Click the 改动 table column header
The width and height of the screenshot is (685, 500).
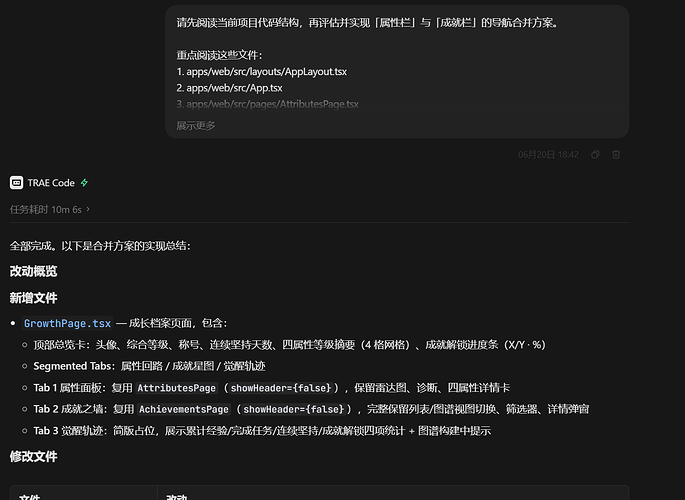point(177,497)
